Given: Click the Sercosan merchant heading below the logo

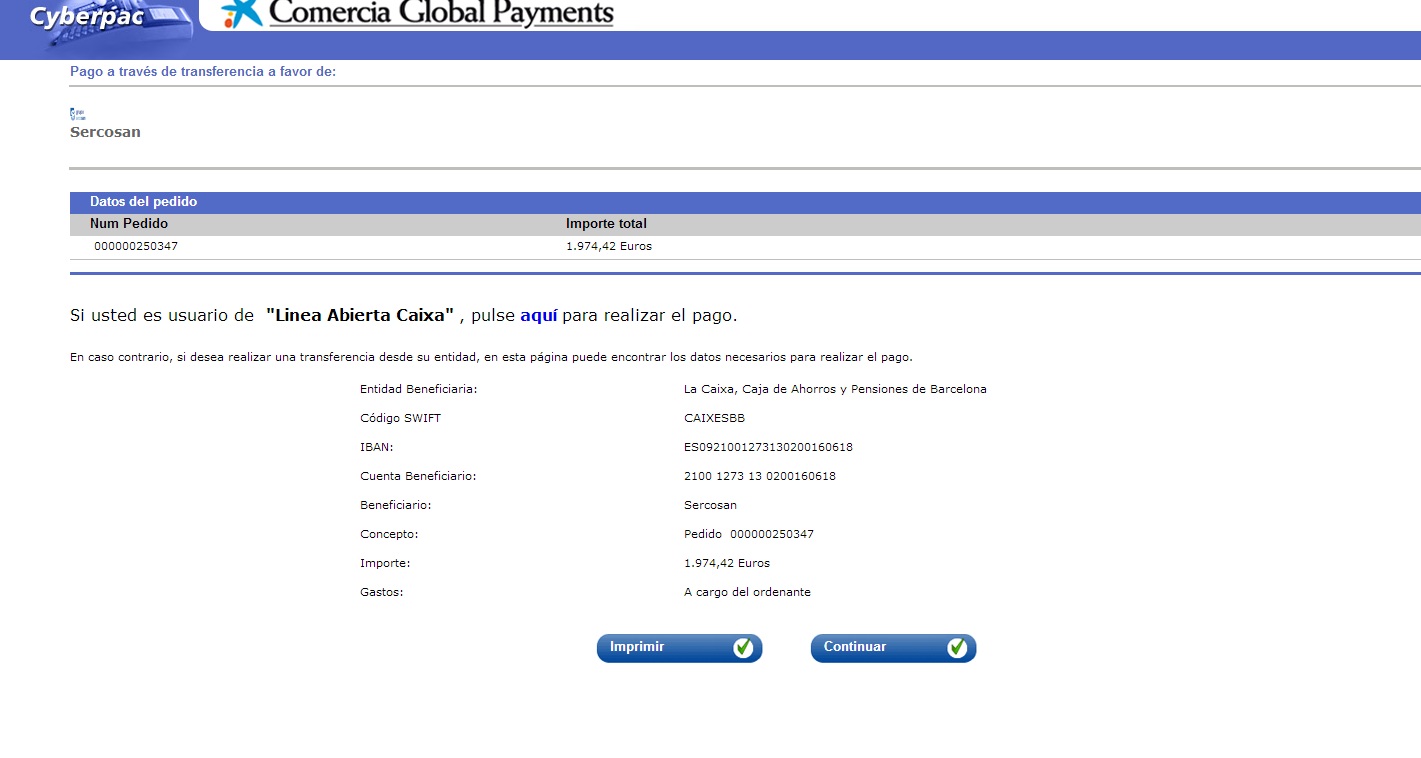Looking at the screenshot, I should pyautogui.click(x=105, y=132).
